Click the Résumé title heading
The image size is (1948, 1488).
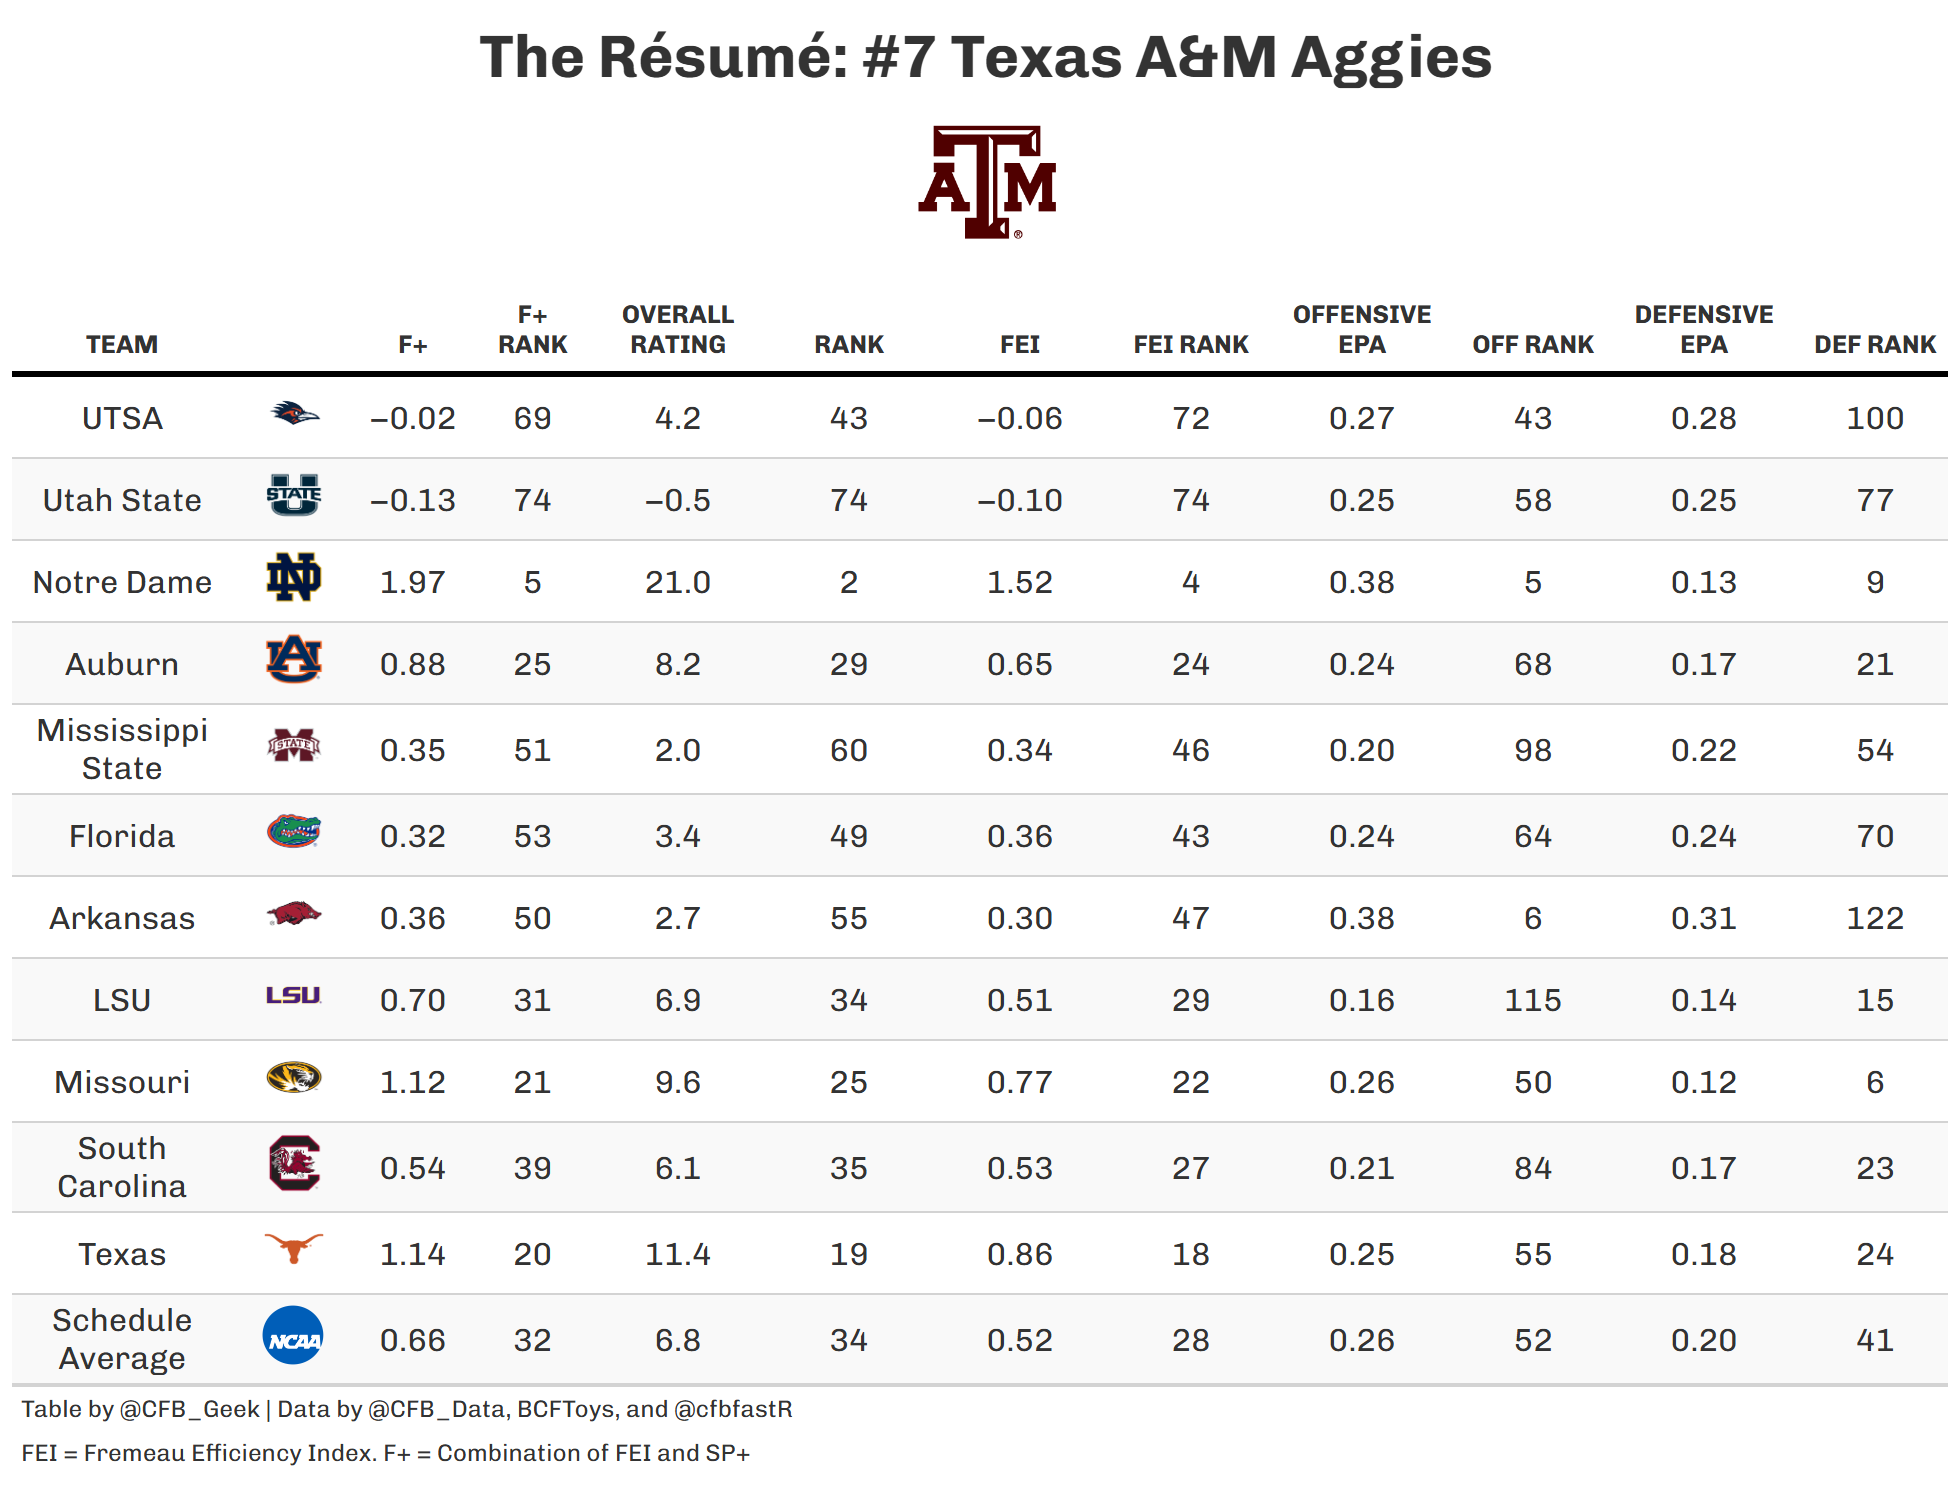click(x=985, y=57)
